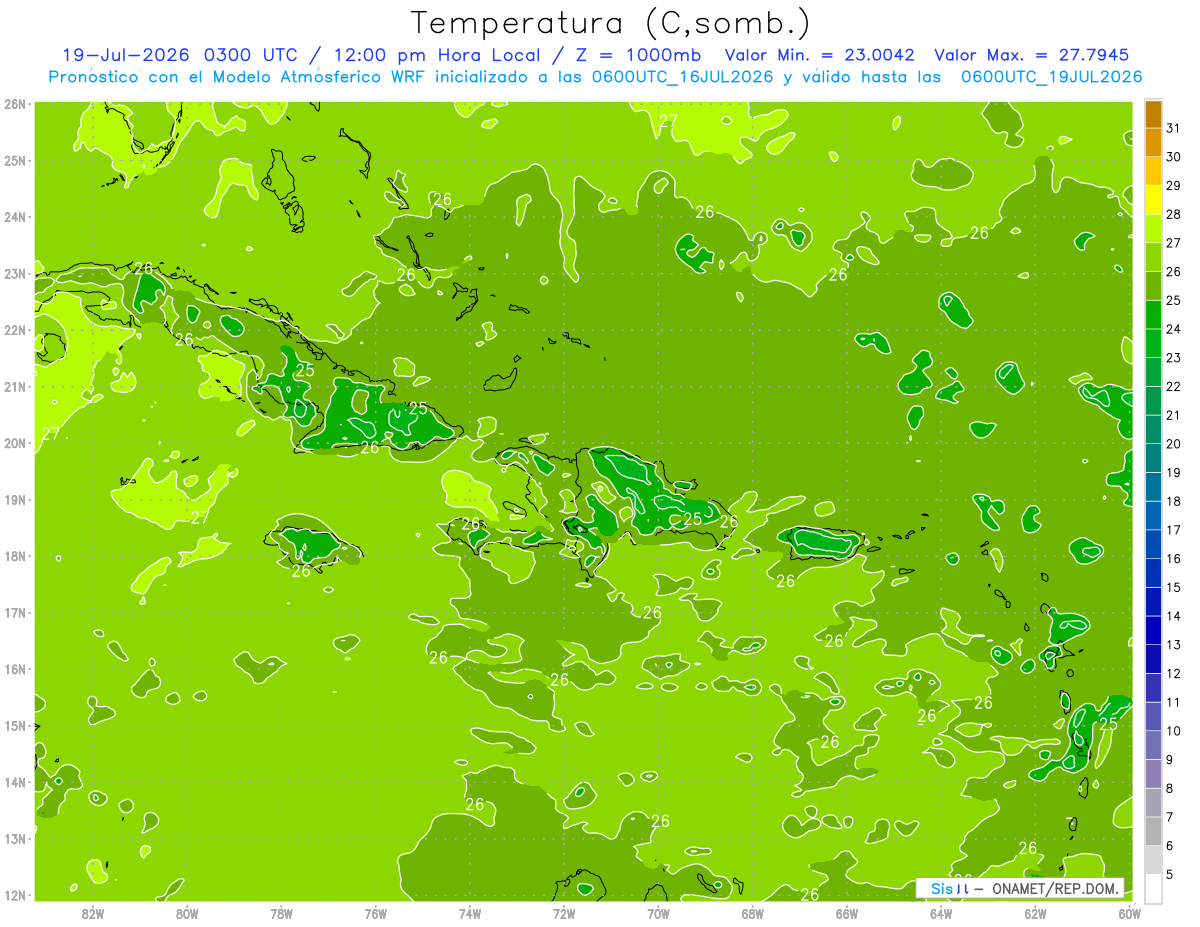Image resolution: width=1200 pixels, height=927 pixels.
Task: Click the legend value 29
Action: [x=1173, y=186]
